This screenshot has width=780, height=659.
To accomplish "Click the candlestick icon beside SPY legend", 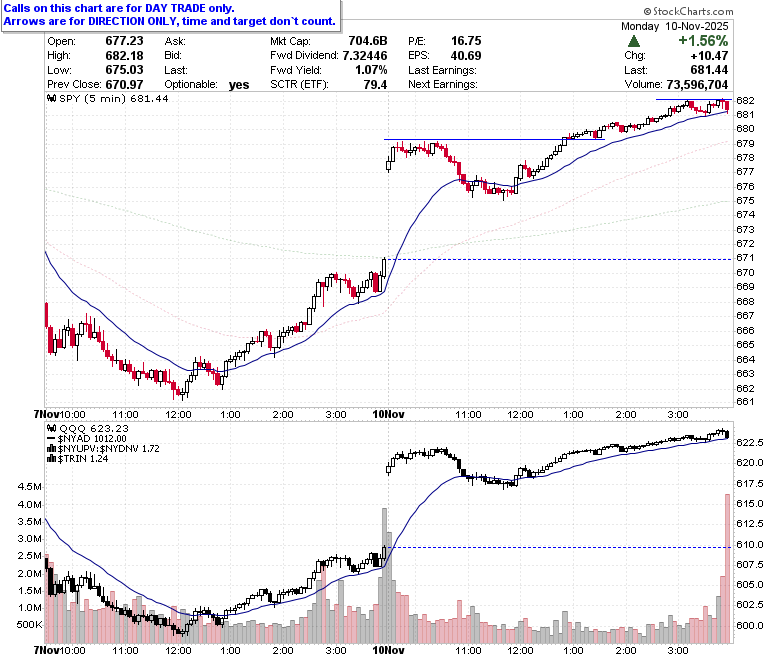I will 51,98.
